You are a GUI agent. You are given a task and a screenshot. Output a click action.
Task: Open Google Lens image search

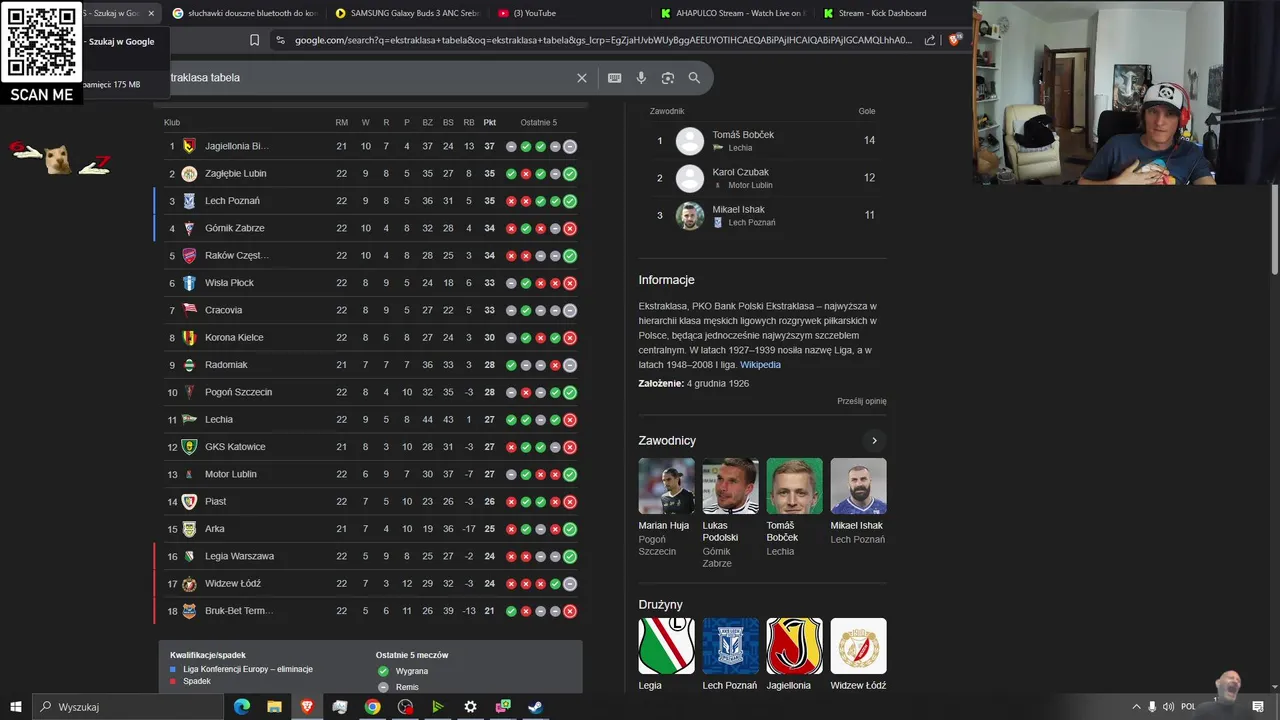click(667, 78)
